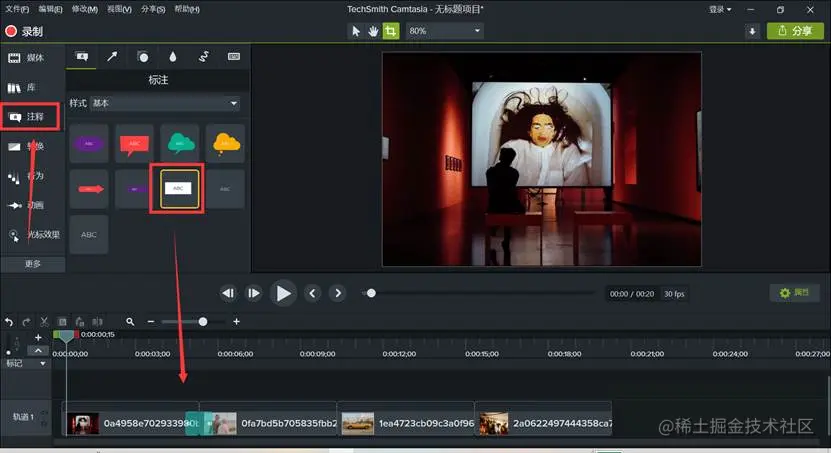Pick the purple oval callout

point(89,144)
